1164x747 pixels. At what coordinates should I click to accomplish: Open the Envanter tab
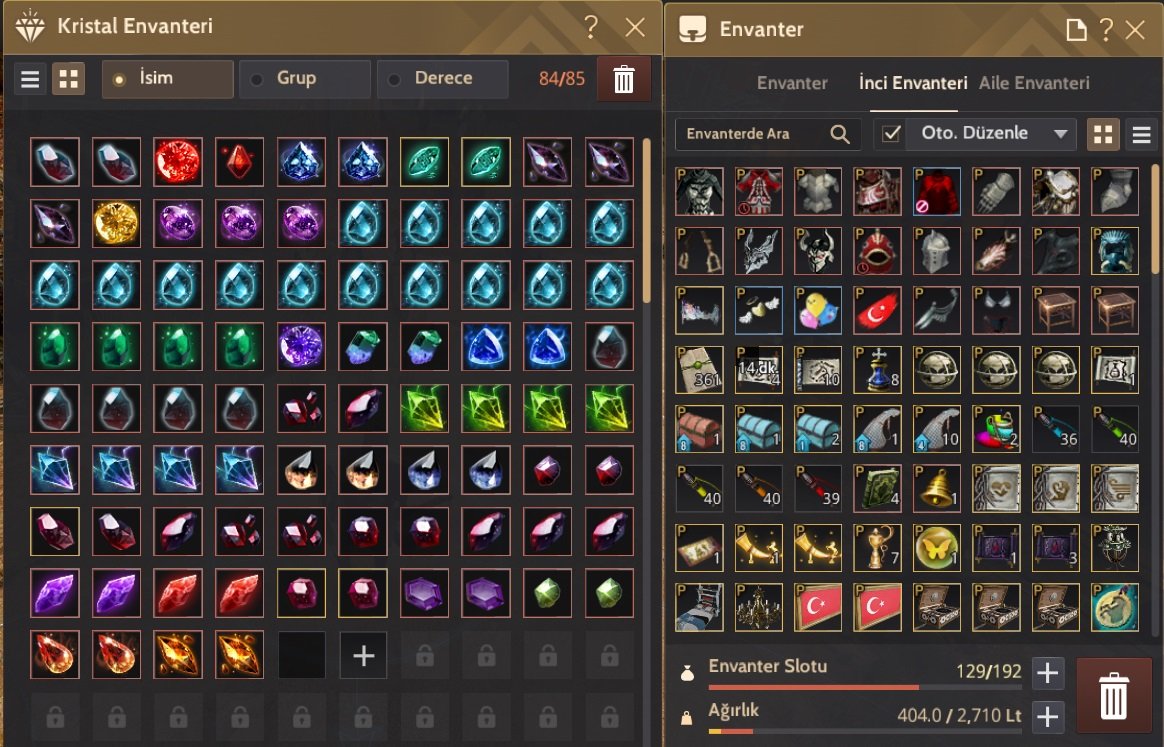pyautogui.click(x=792, y=83)
